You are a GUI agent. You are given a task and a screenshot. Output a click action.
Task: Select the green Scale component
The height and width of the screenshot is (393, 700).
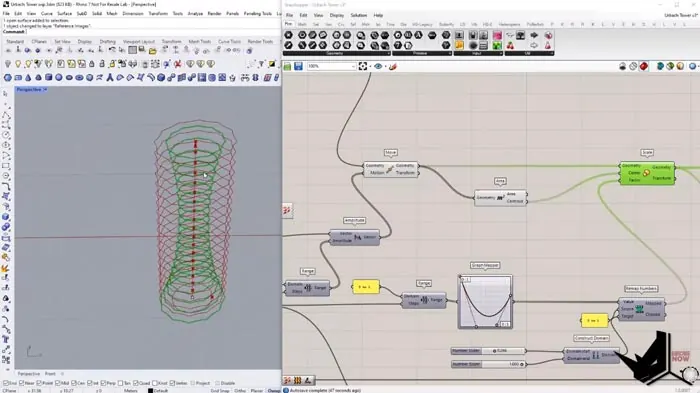pos(646,173)
